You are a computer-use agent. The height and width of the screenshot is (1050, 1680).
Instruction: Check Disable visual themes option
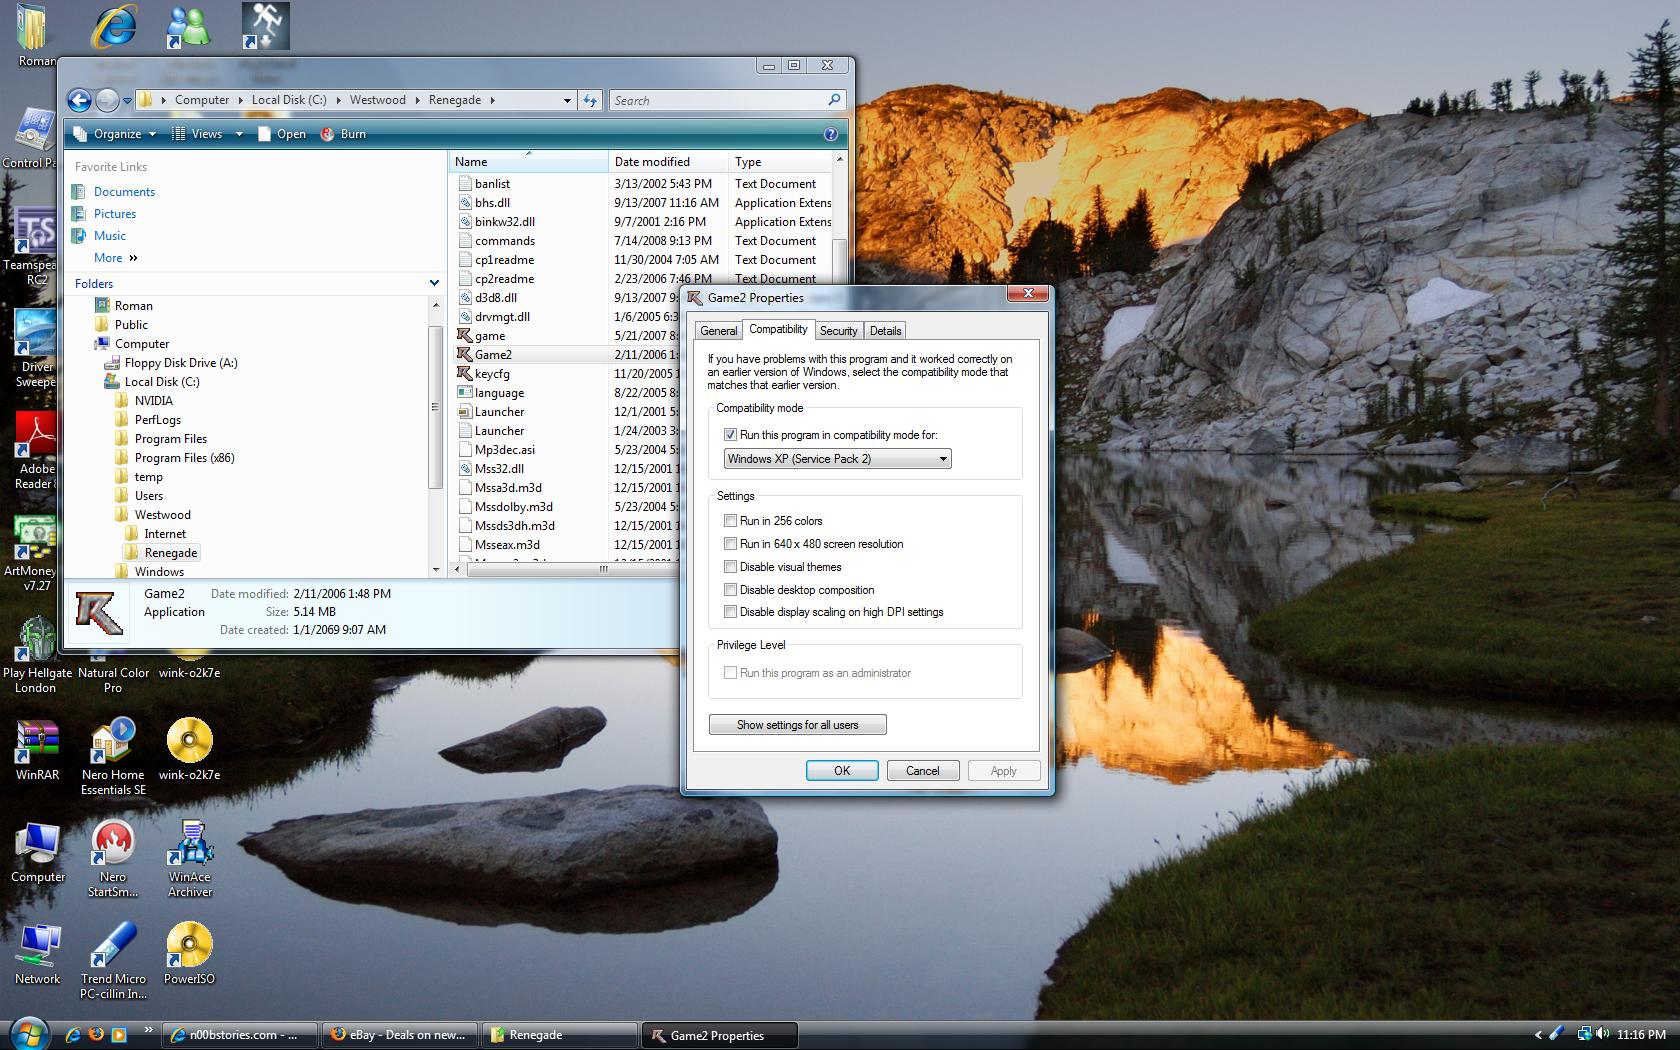point(730,567)
